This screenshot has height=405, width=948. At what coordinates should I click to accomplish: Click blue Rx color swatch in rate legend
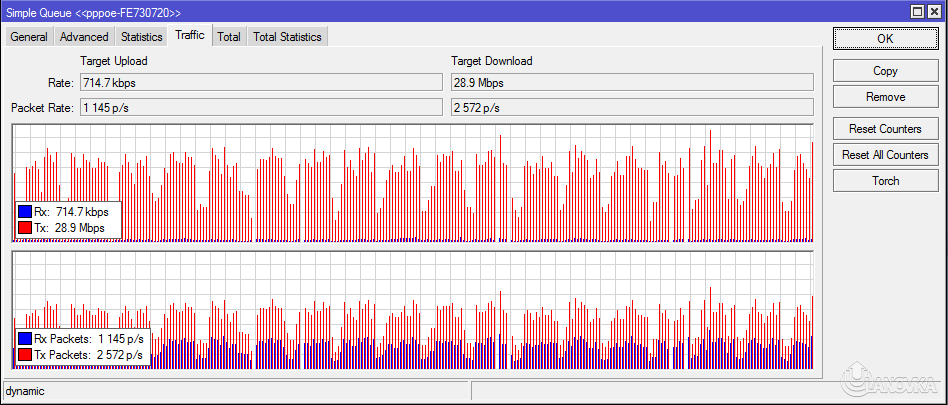click(25, 212)
